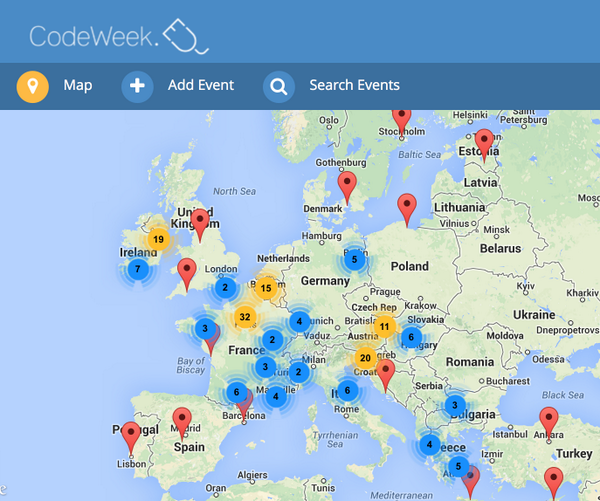Click the Search Events magnifier icon
The height and width of the screenshot is (501, 600).
pyautogui.click(x=279, y=86)
